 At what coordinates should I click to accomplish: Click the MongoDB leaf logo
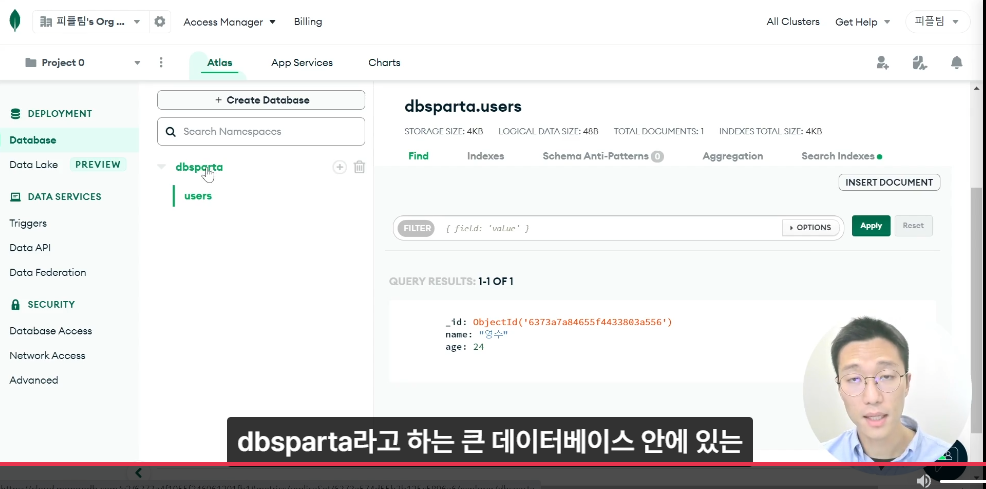[14, 21]
